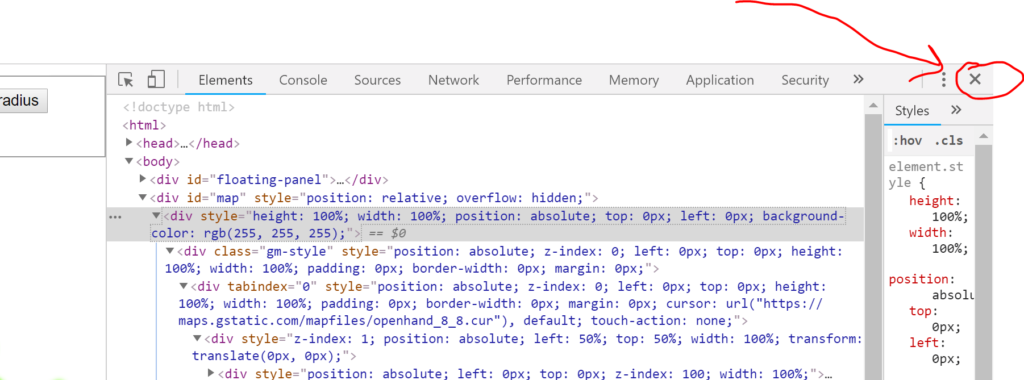The height and width of the screenshot is (380, 1024).
Task: Open the Security tab
Action: click(805, 80)
